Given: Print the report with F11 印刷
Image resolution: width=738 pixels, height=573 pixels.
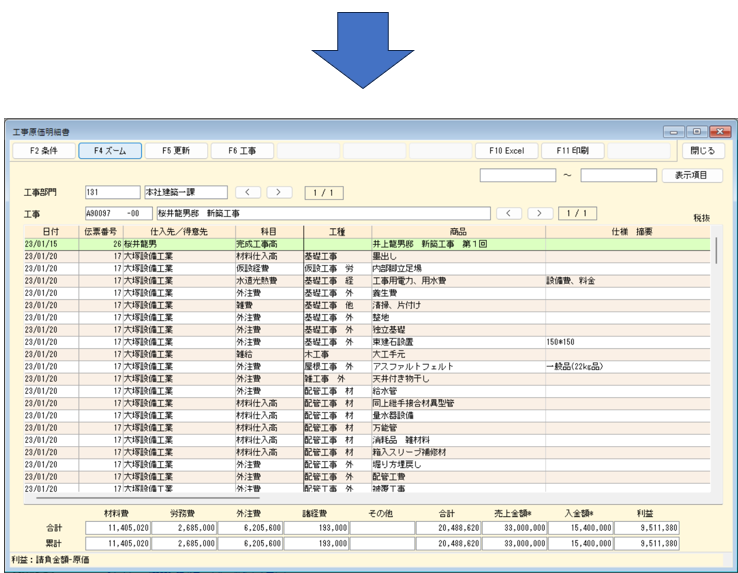Looking at the screenshot, I should (x=573, y=151).
